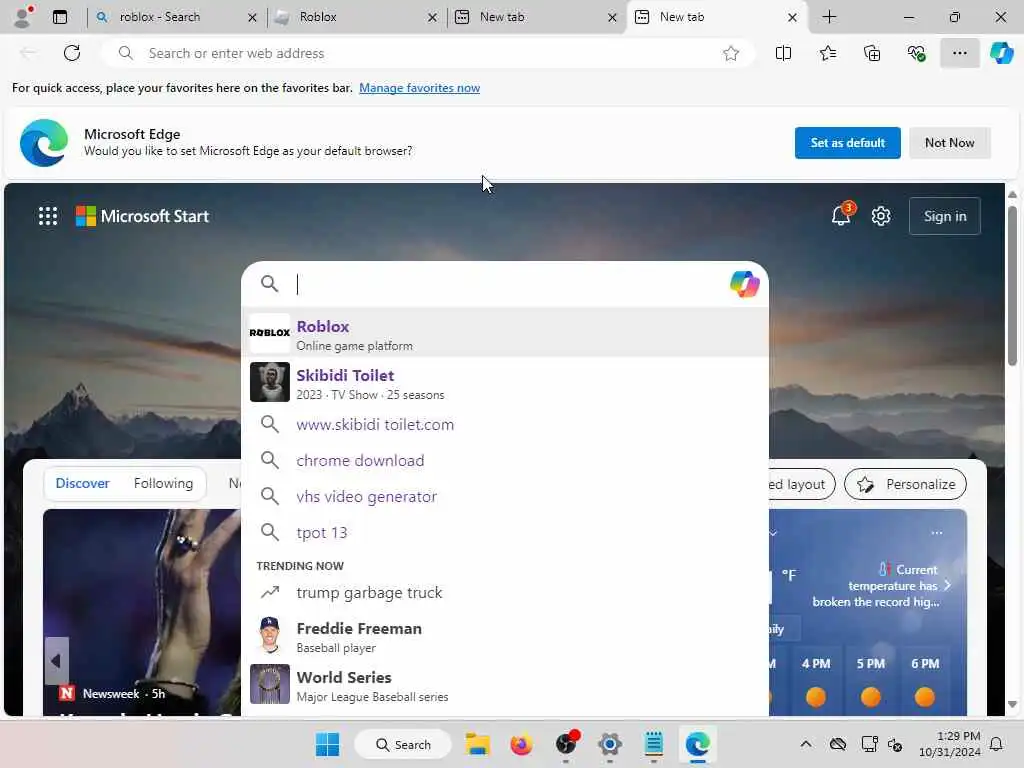1024x768 pixels.
Task: Open the tab actions menu icon
Action: [60, 17]
